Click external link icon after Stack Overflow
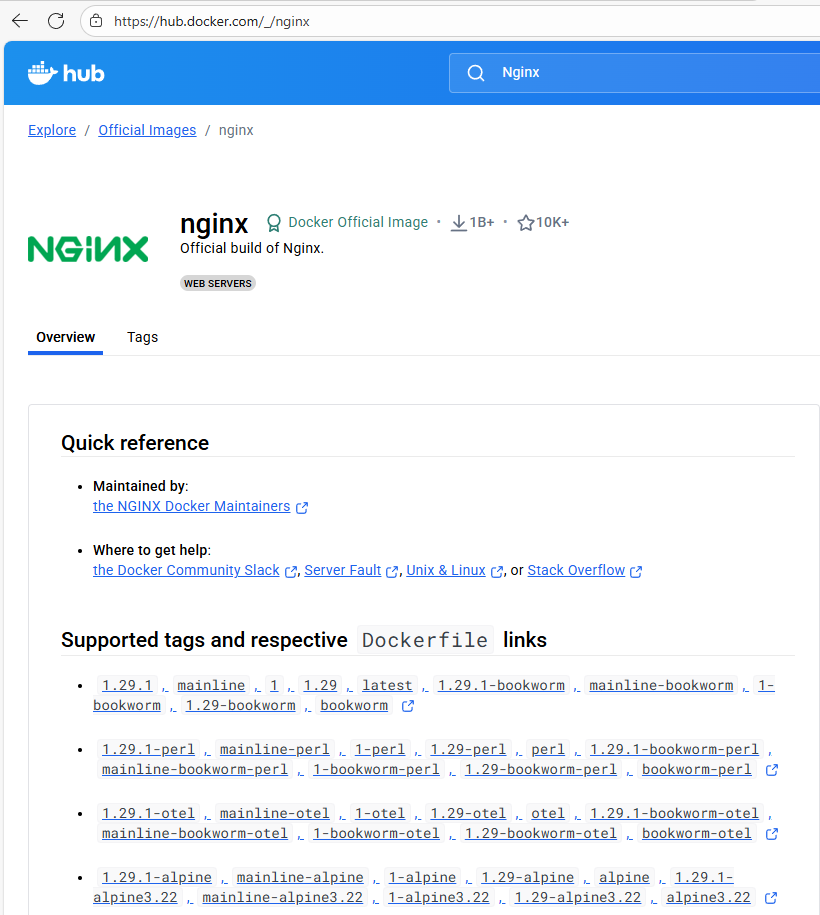The width and height of the screenshot is (820, 915). [x=636, y=571]
